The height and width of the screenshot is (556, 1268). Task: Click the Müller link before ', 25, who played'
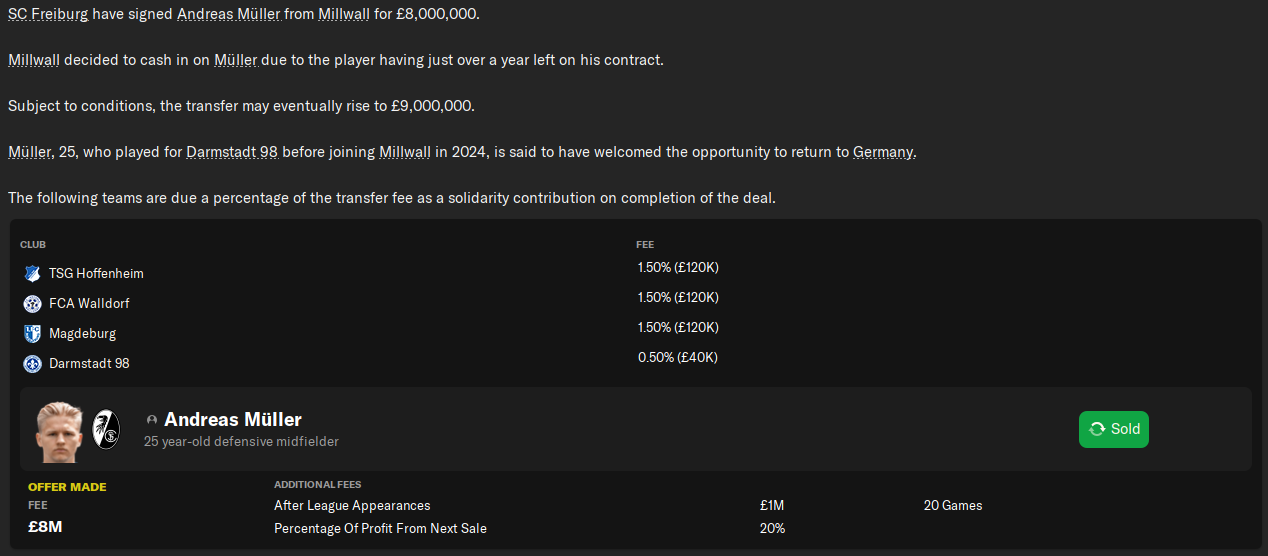pos(29,152)
